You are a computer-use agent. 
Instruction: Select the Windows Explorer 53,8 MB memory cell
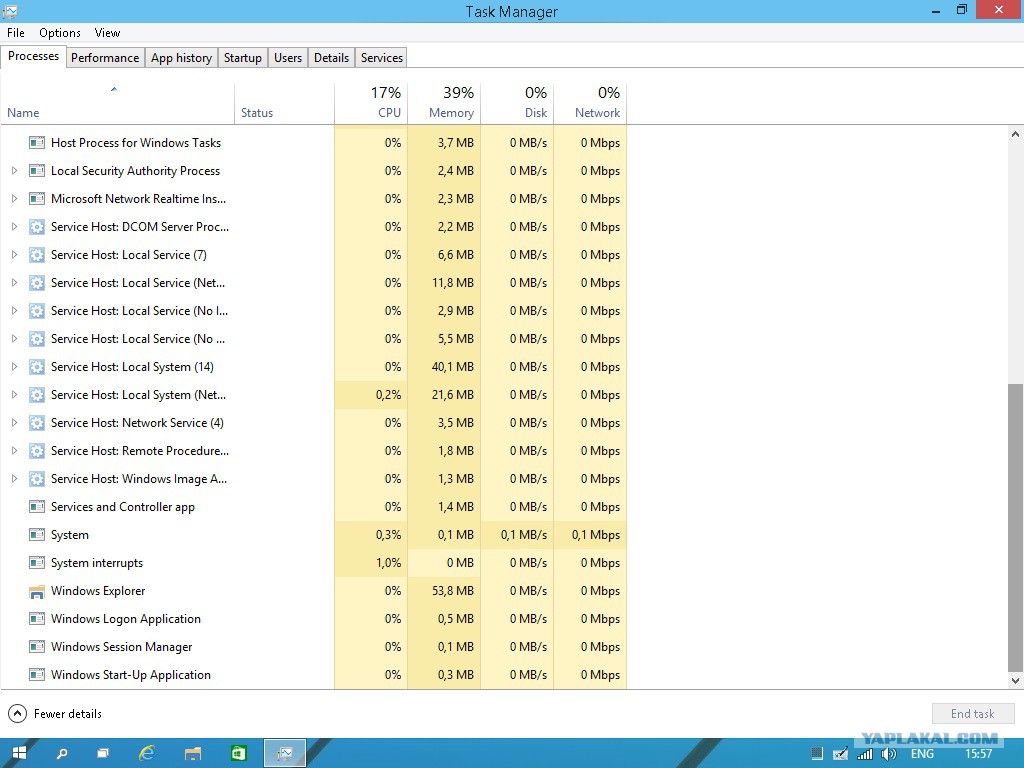pyautogui.click(x=444, y=591)
